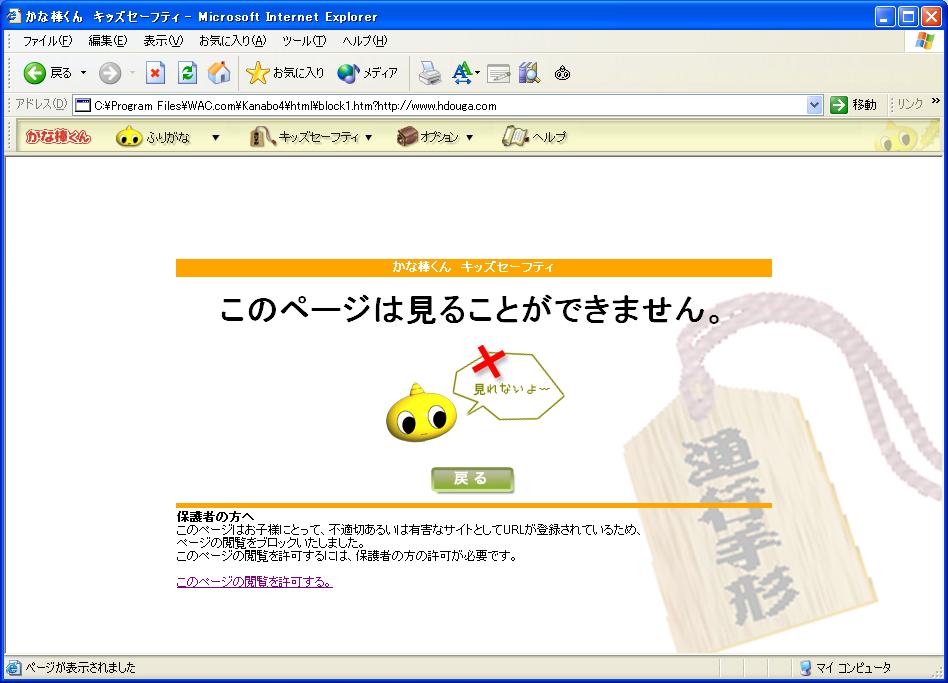The height and width of the screenshot is (683, 948).
Task: Open the address bar dropdown list
Action: 814,105
